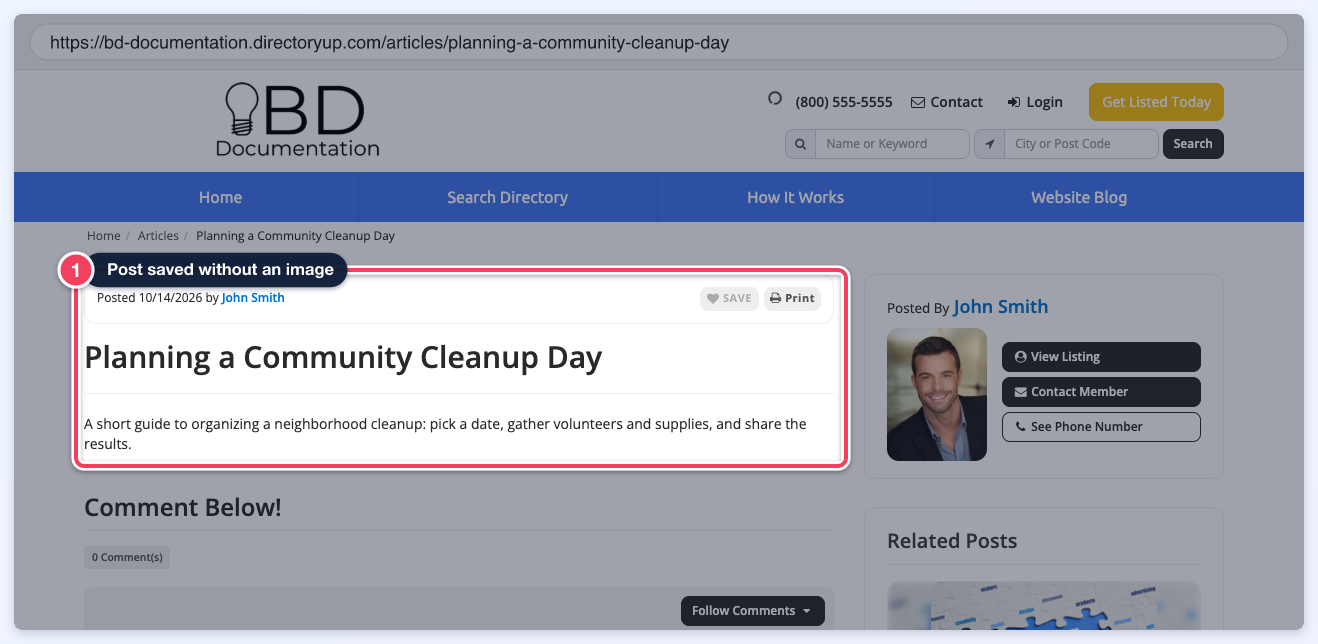Viewport: 1318px width, 644px height.
Task: Click the location arrow icon beside City field
Action: coord(989,144)
